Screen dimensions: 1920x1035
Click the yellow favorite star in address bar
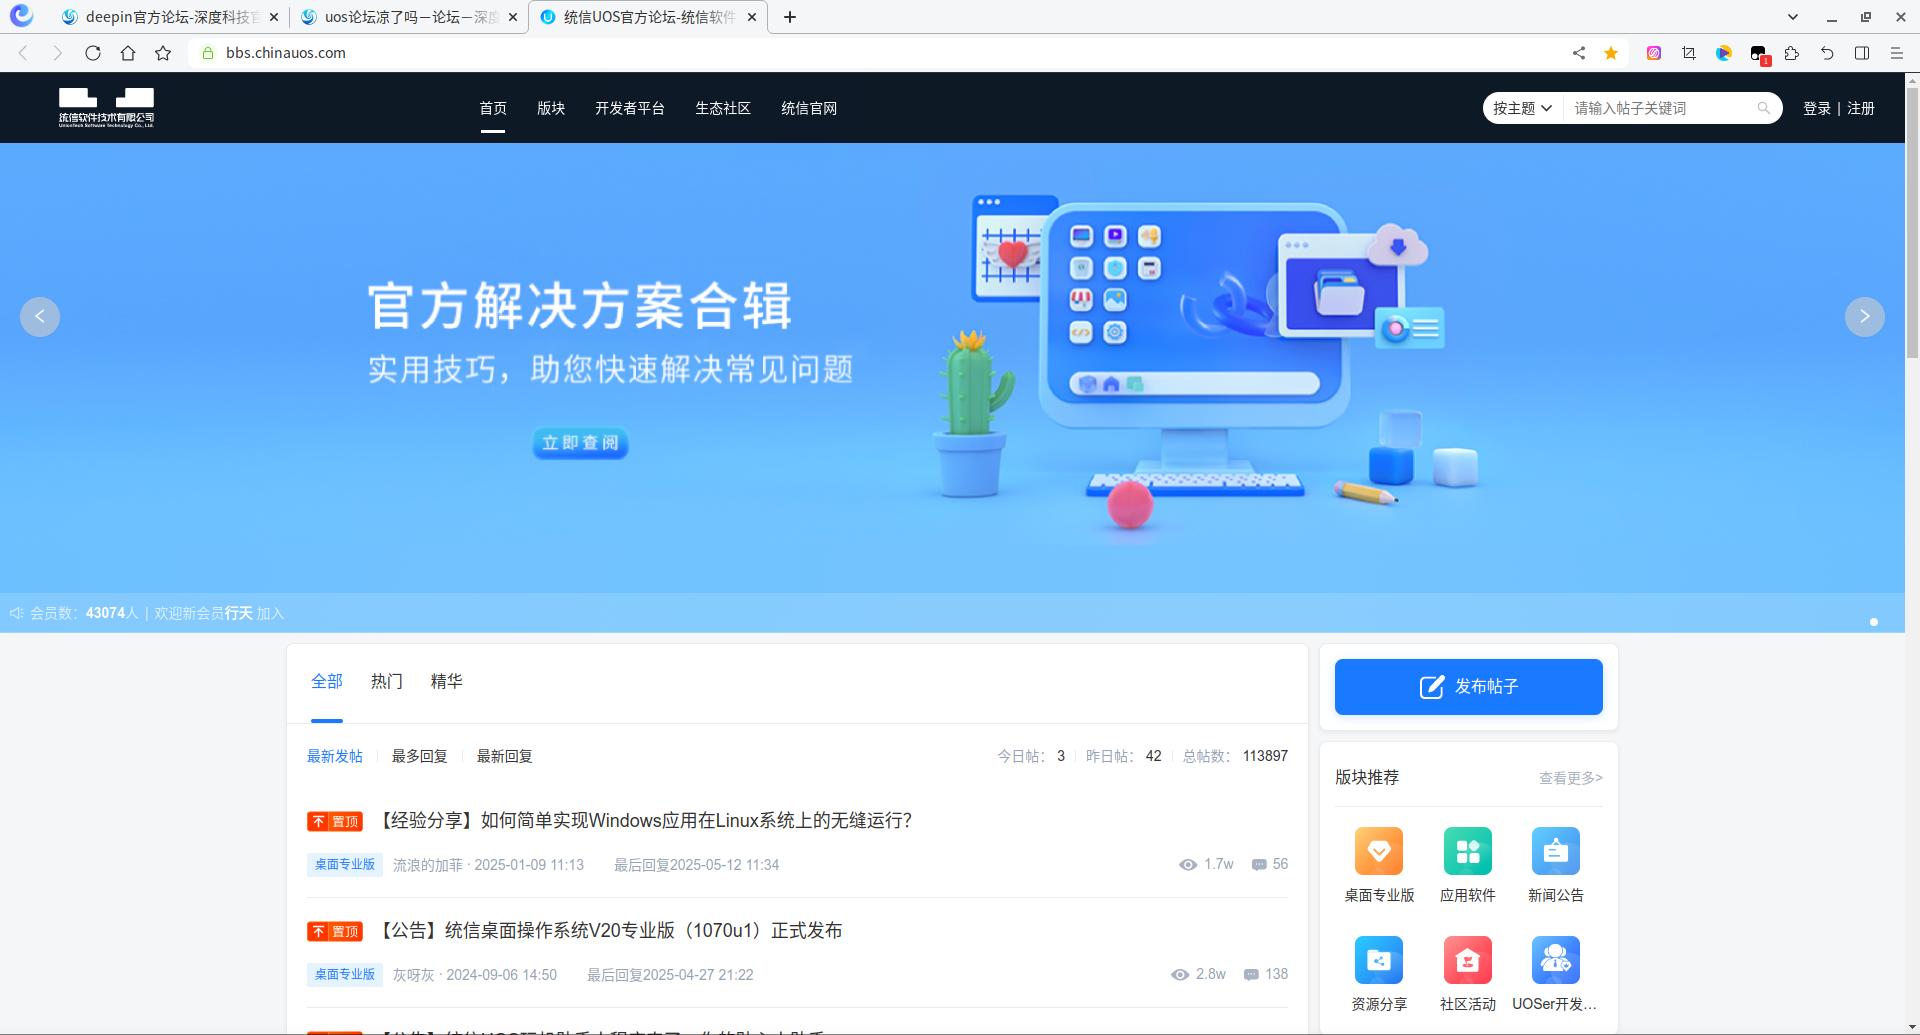pos(1611,53)
